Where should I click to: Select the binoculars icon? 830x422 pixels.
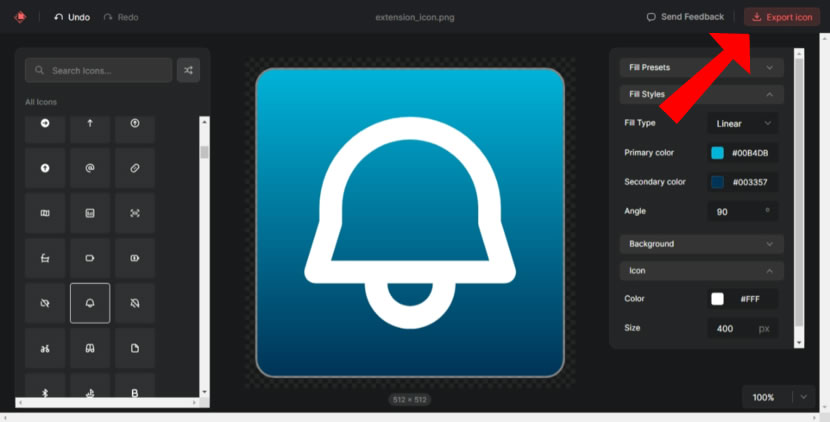tap(90, 348)
